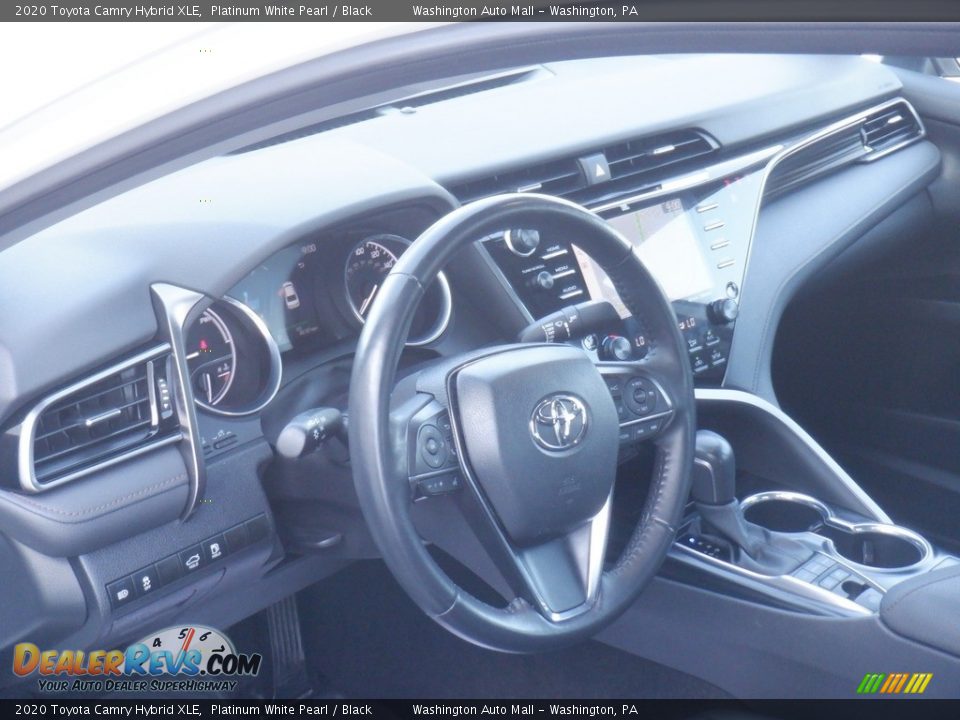This screenshot has height=720, width=960.
Task: Click the gear shifter knob
Action: click(x=713, y=465)
